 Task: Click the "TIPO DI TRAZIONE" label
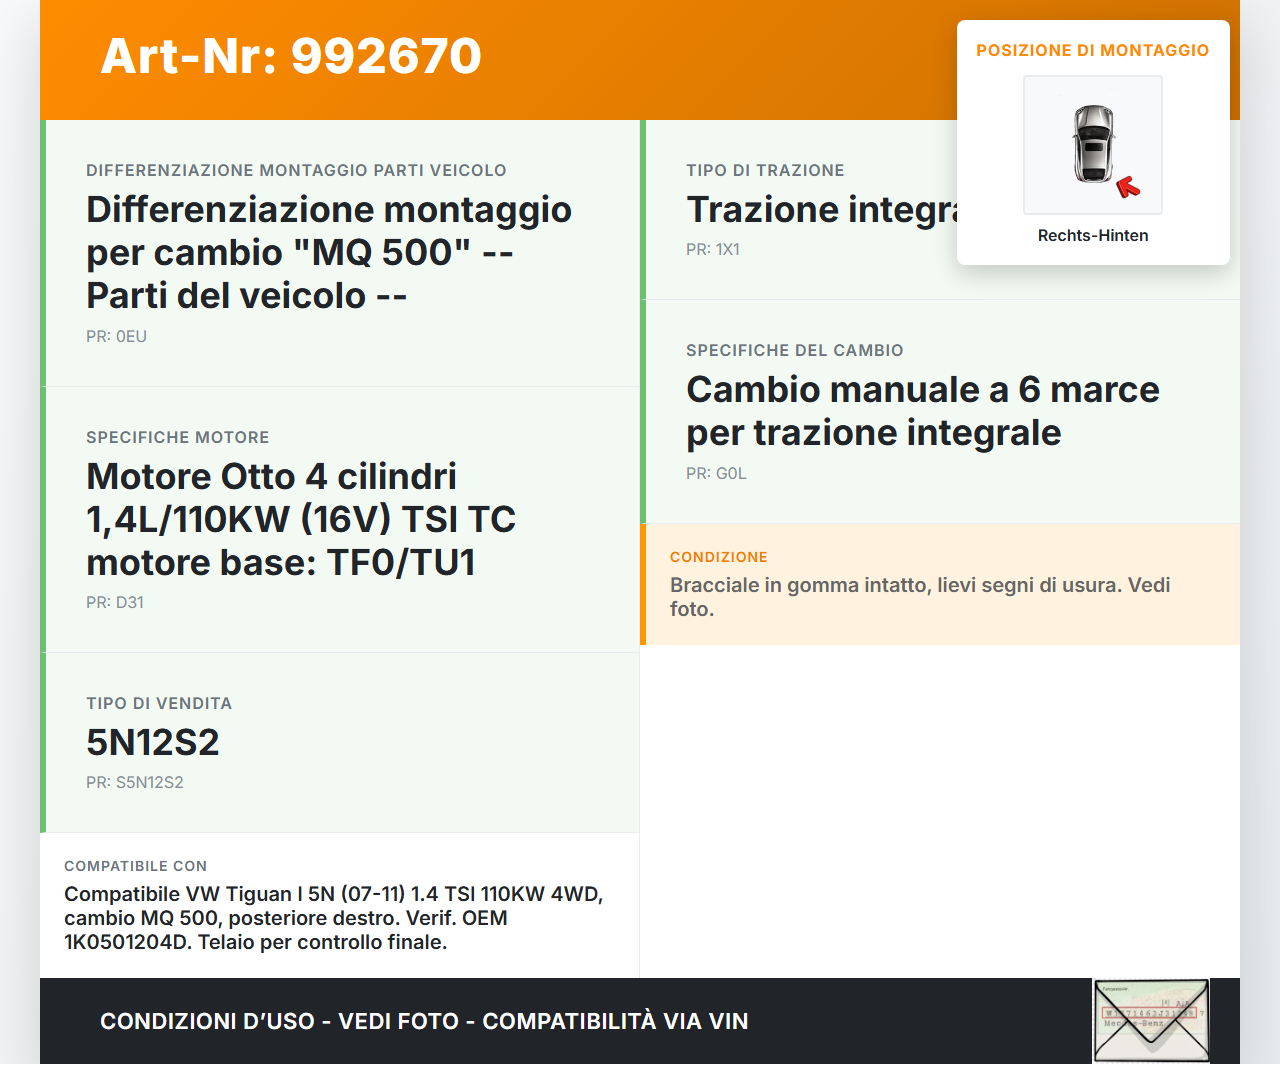(x=765, y=170)
